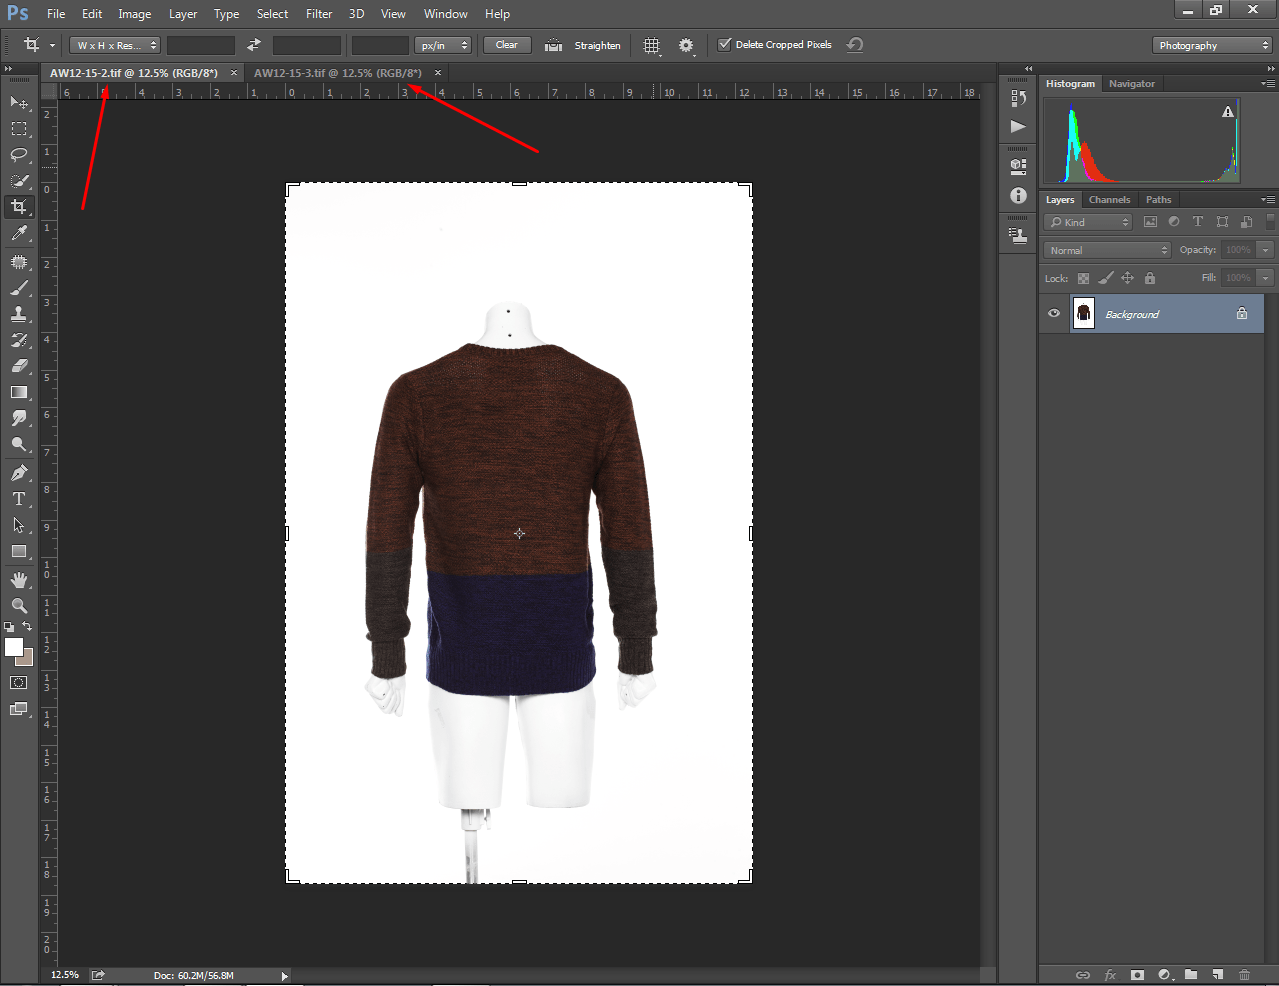The height and width of the screenshot is (986, 1279).
Task: Switch to the Navigator tab
Action: (1131, 84)
